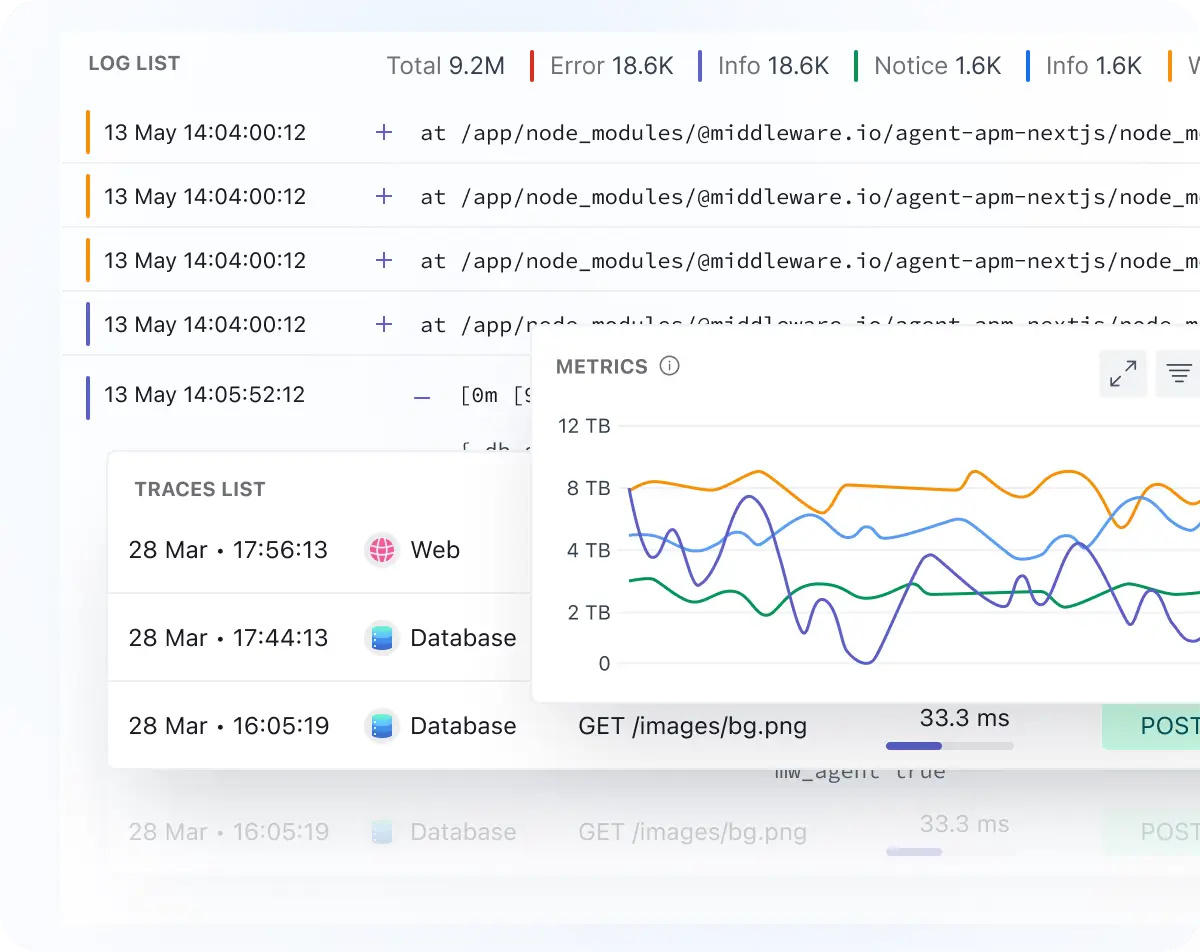Click the solid GET /images/bg.png request text
The image size is (1200, 952).
(692, 726)
